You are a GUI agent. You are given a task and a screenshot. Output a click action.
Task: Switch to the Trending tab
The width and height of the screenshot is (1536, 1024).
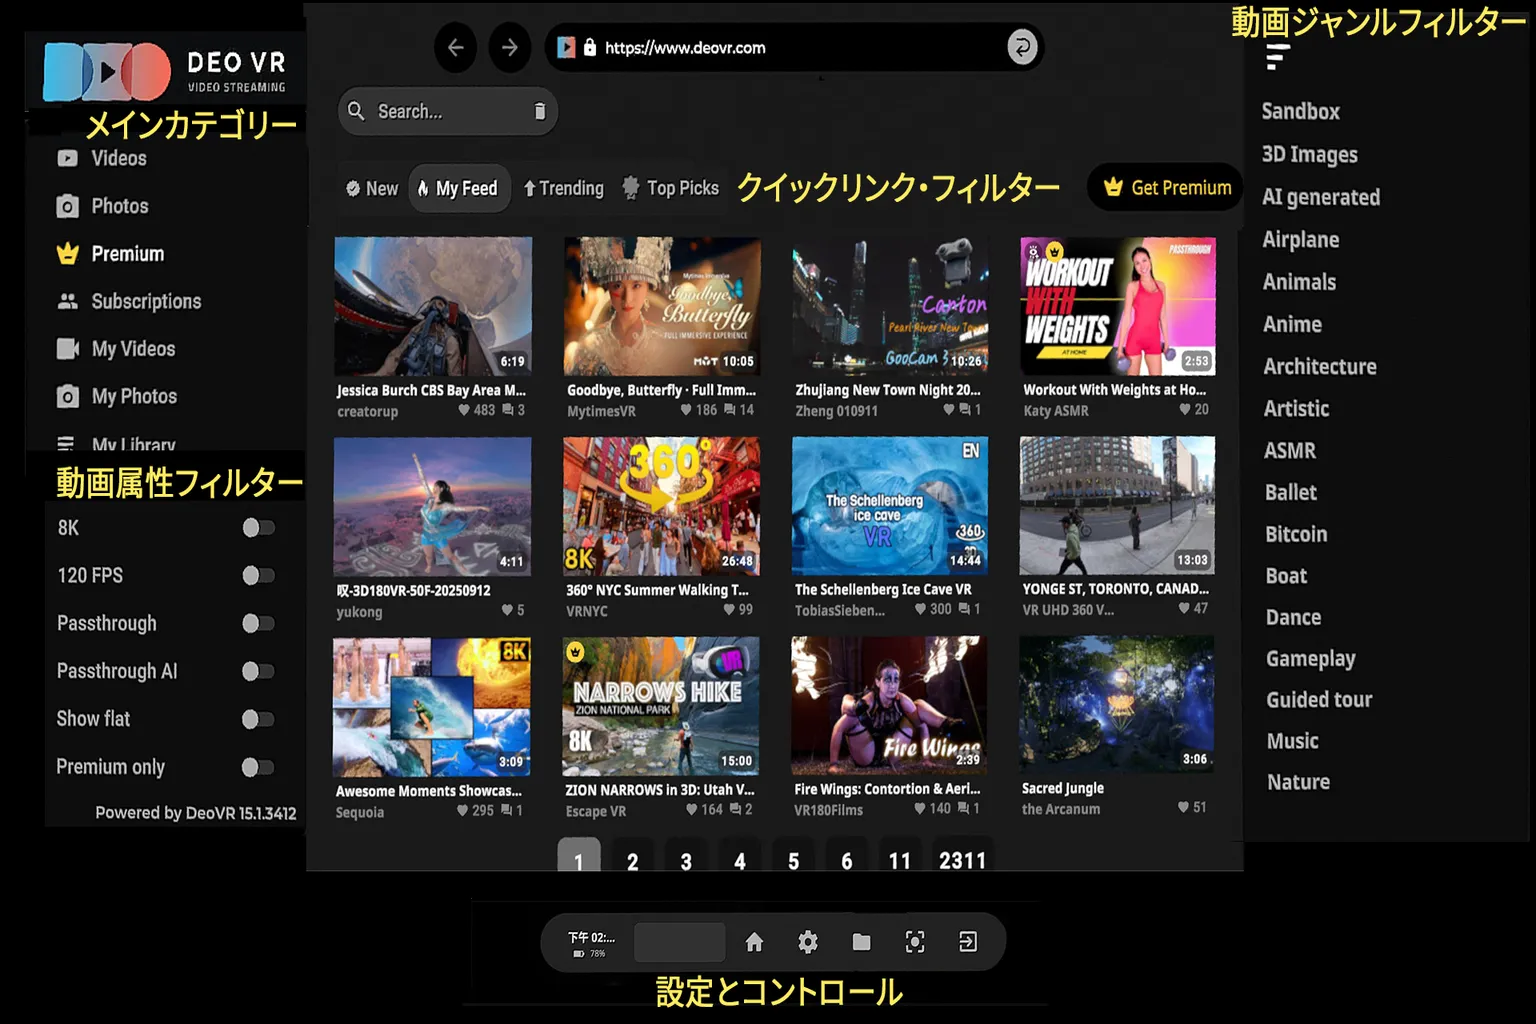pyautogui.click(x=563, y=187)
